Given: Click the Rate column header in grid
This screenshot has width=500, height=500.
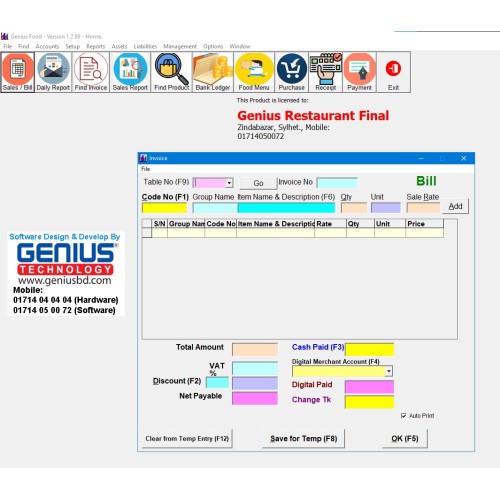Looking at the screenshot, I should pos(330,224).
